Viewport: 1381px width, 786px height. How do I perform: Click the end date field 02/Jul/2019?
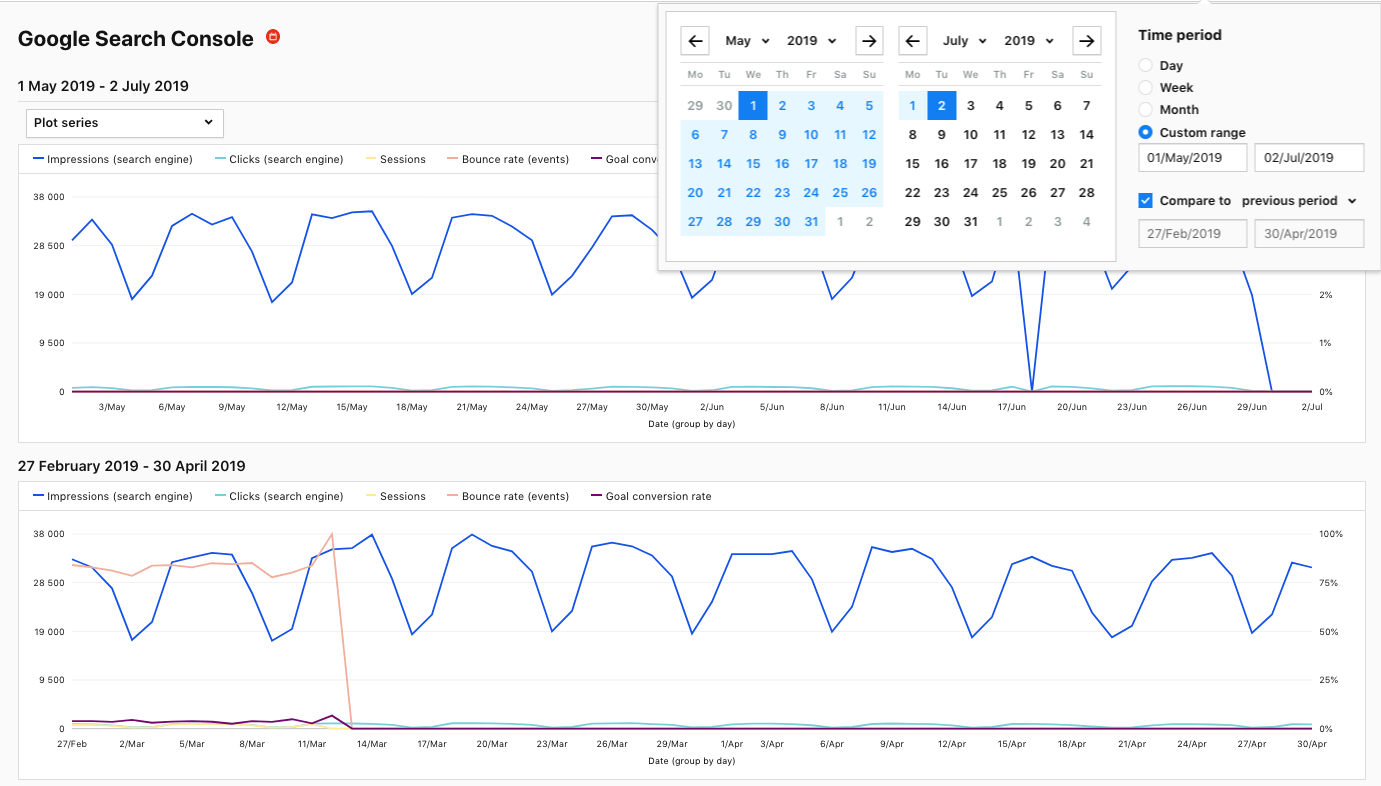1309,158
